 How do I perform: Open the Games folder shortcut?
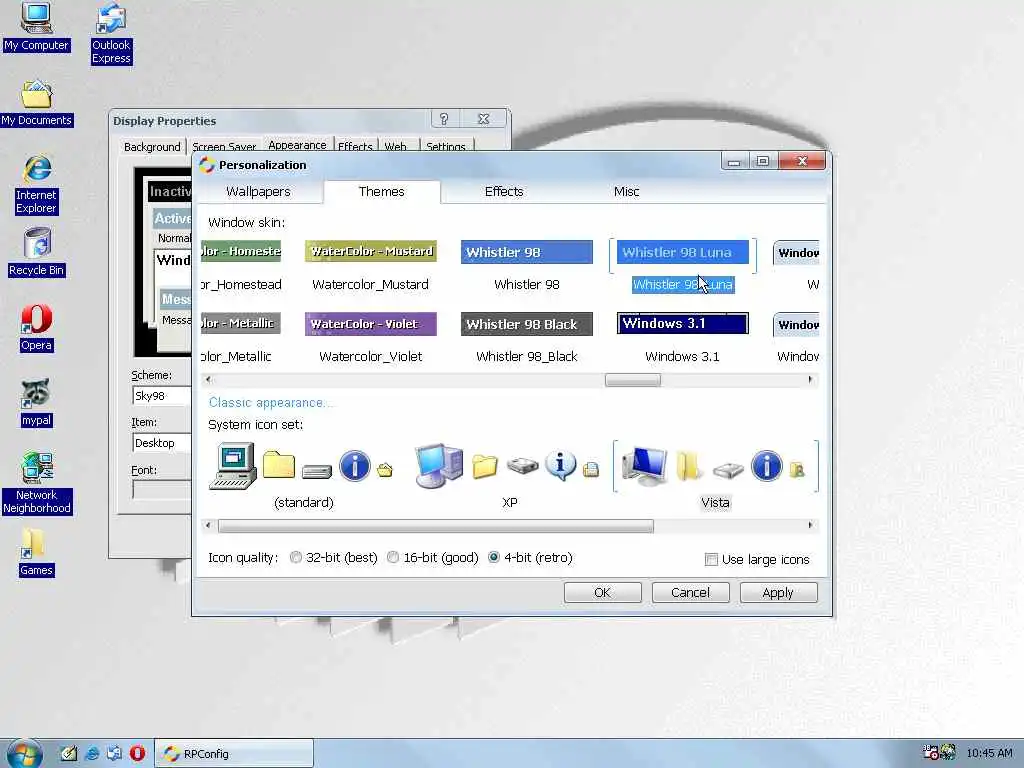(x=36, y=552)
